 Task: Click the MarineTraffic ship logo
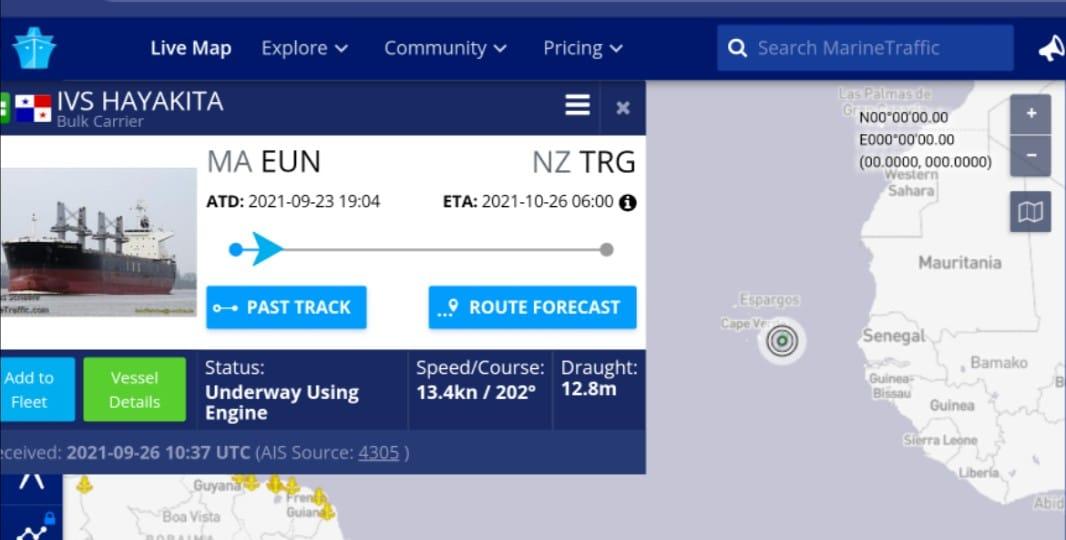point(34,48)
